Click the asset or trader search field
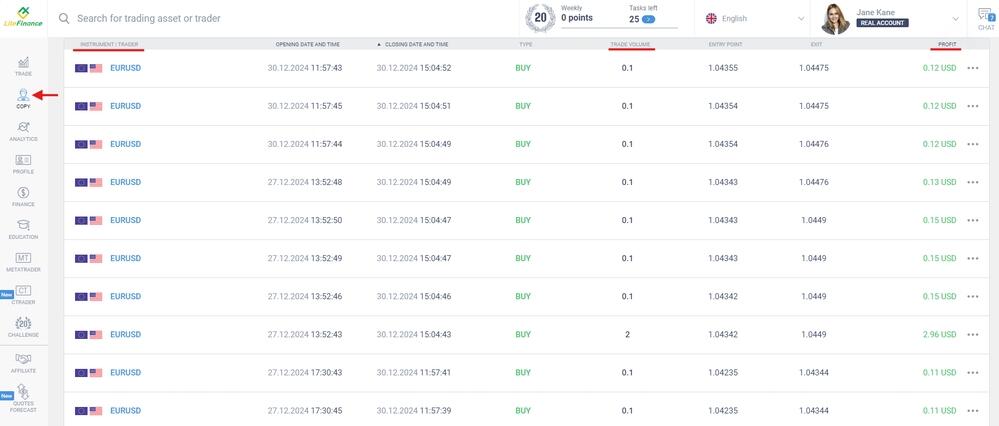 280,18
